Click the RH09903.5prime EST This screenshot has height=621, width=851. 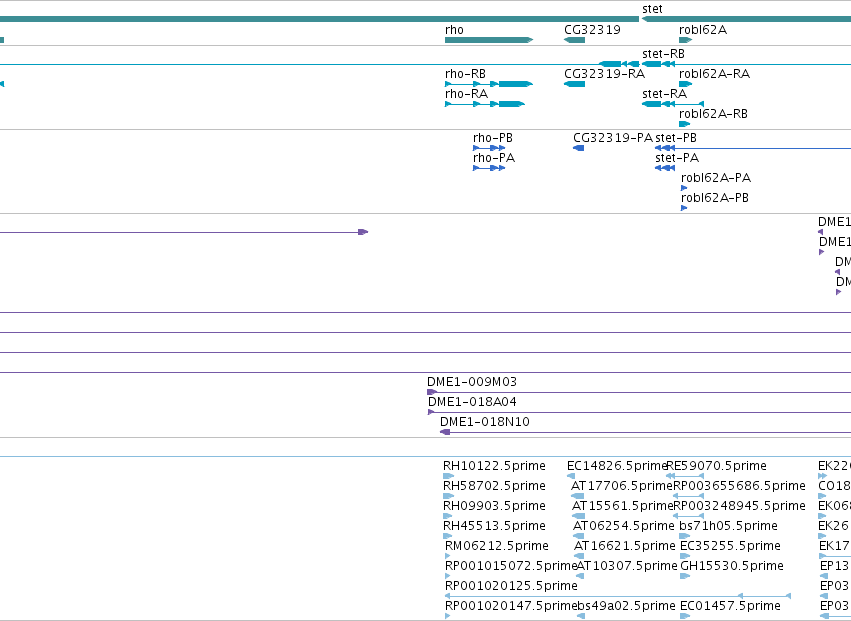click(448, 516)
